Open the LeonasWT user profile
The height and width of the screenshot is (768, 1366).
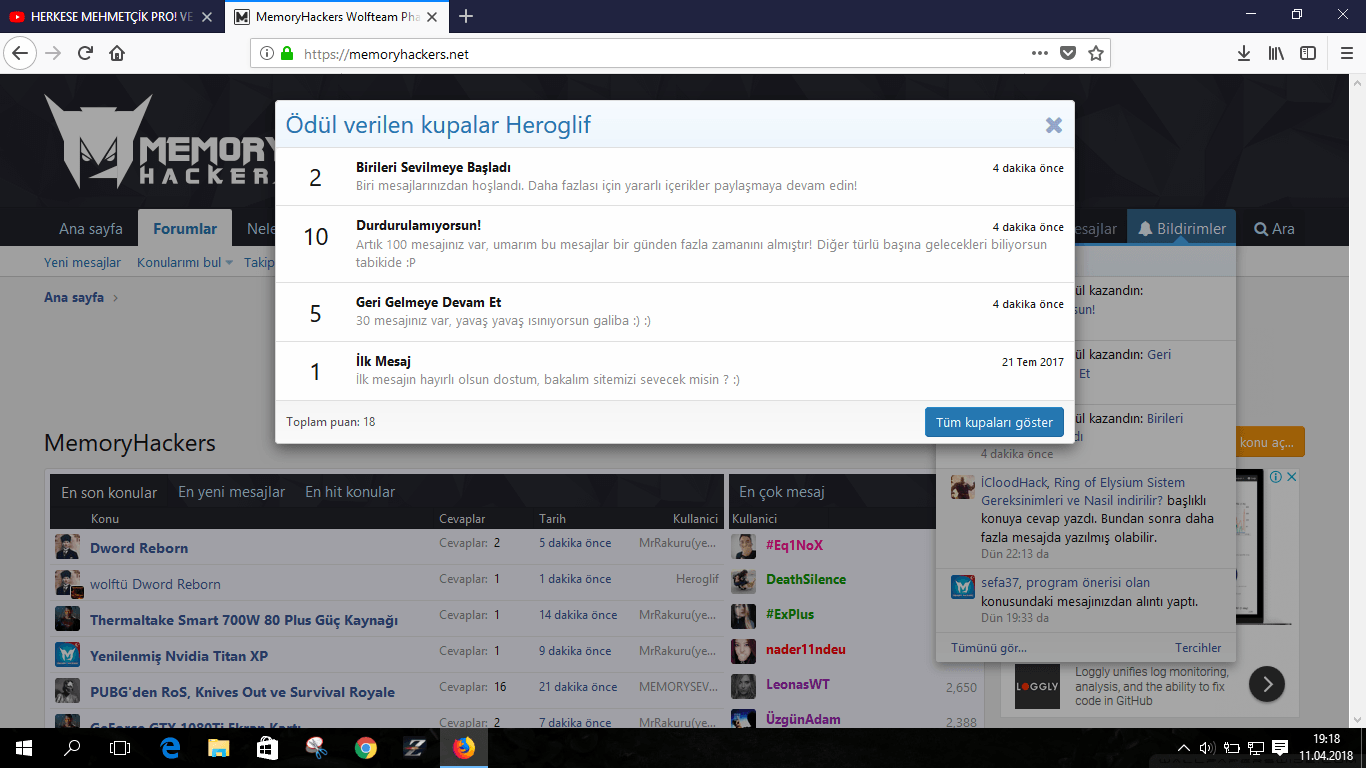pyautogui.click(x=798, y=684)
